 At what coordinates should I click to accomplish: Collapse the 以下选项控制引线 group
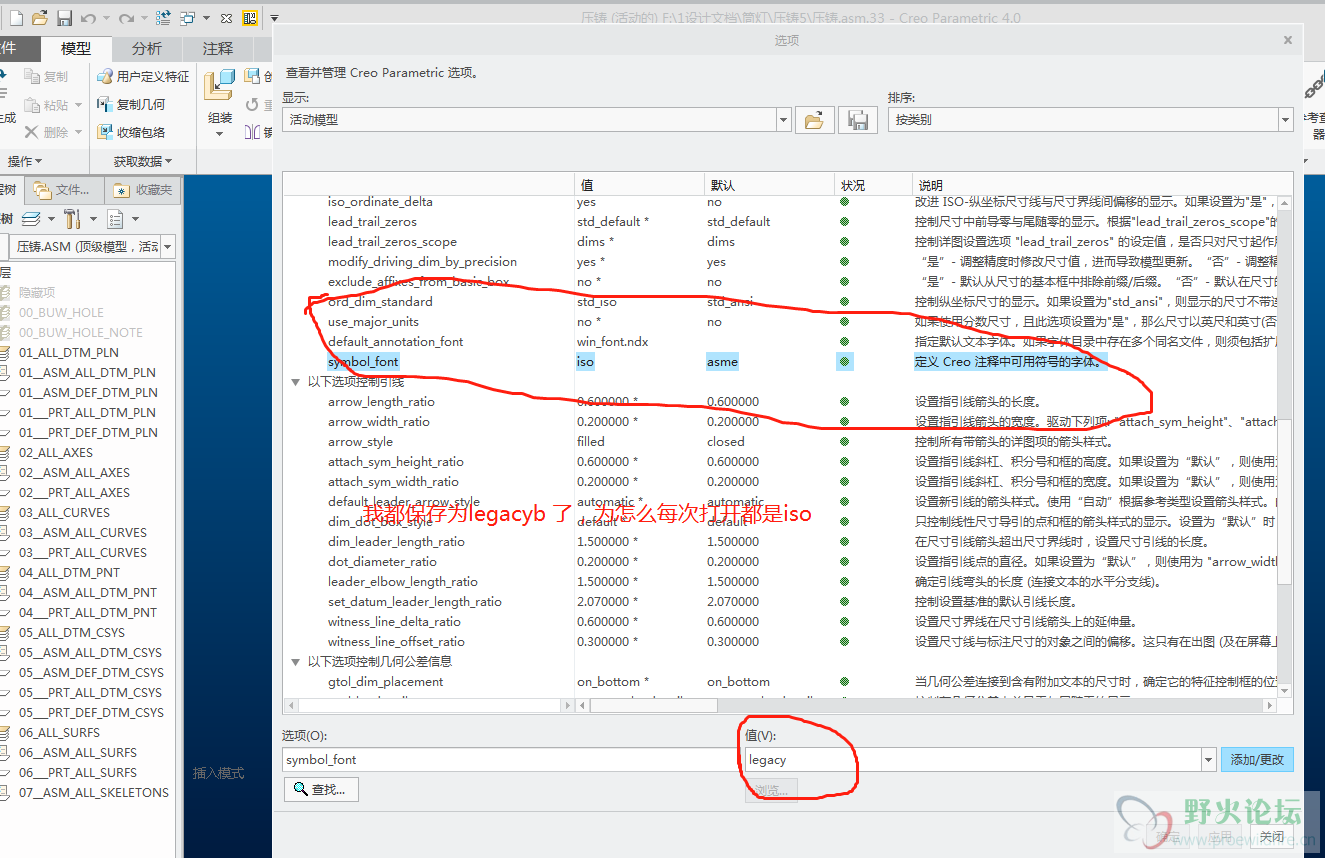pyautogui.click(x=295, y=381)
